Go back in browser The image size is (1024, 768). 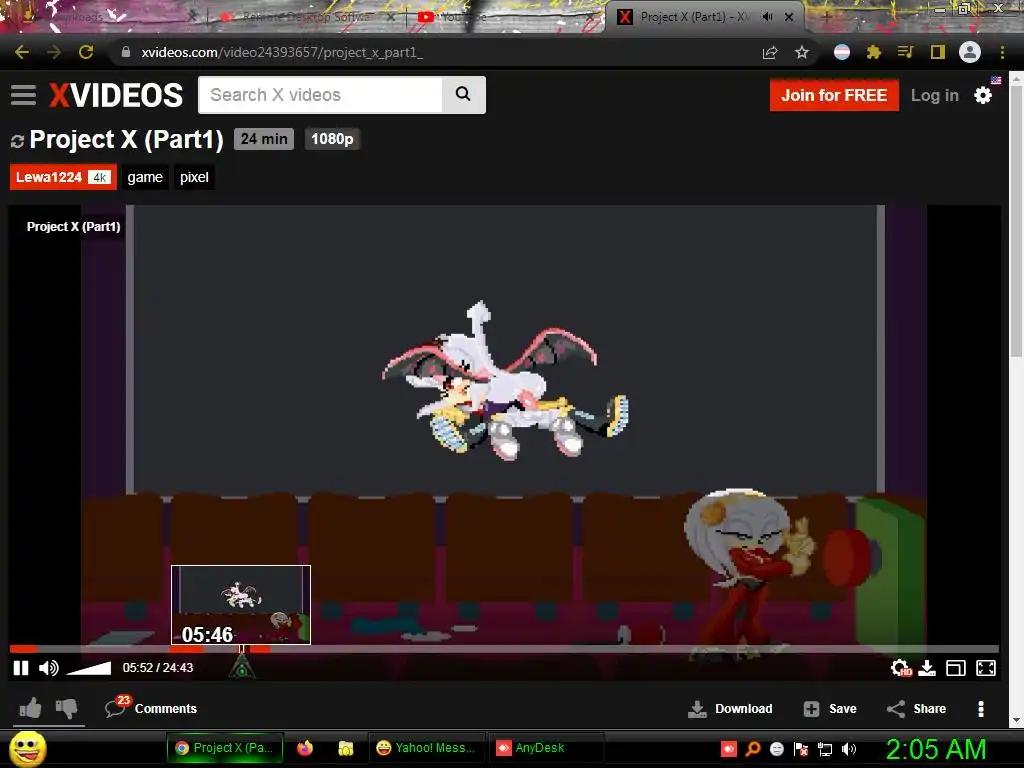pyautogui.click(x=22, y=52)
